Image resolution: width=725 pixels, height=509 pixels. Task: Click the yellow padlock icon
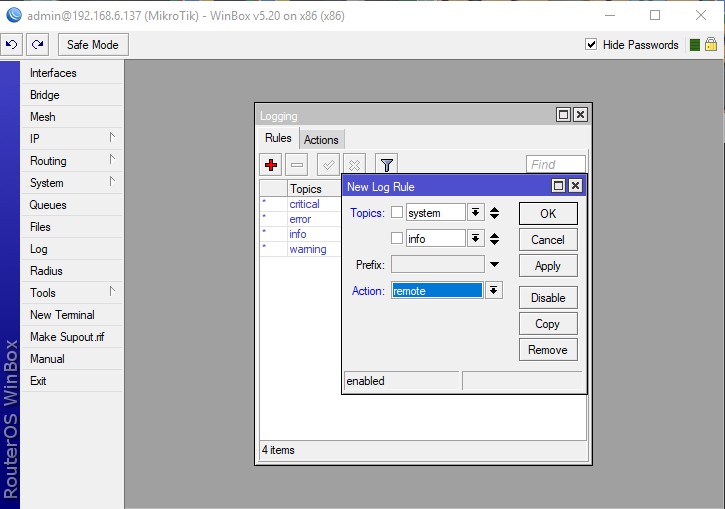[711, 44]
